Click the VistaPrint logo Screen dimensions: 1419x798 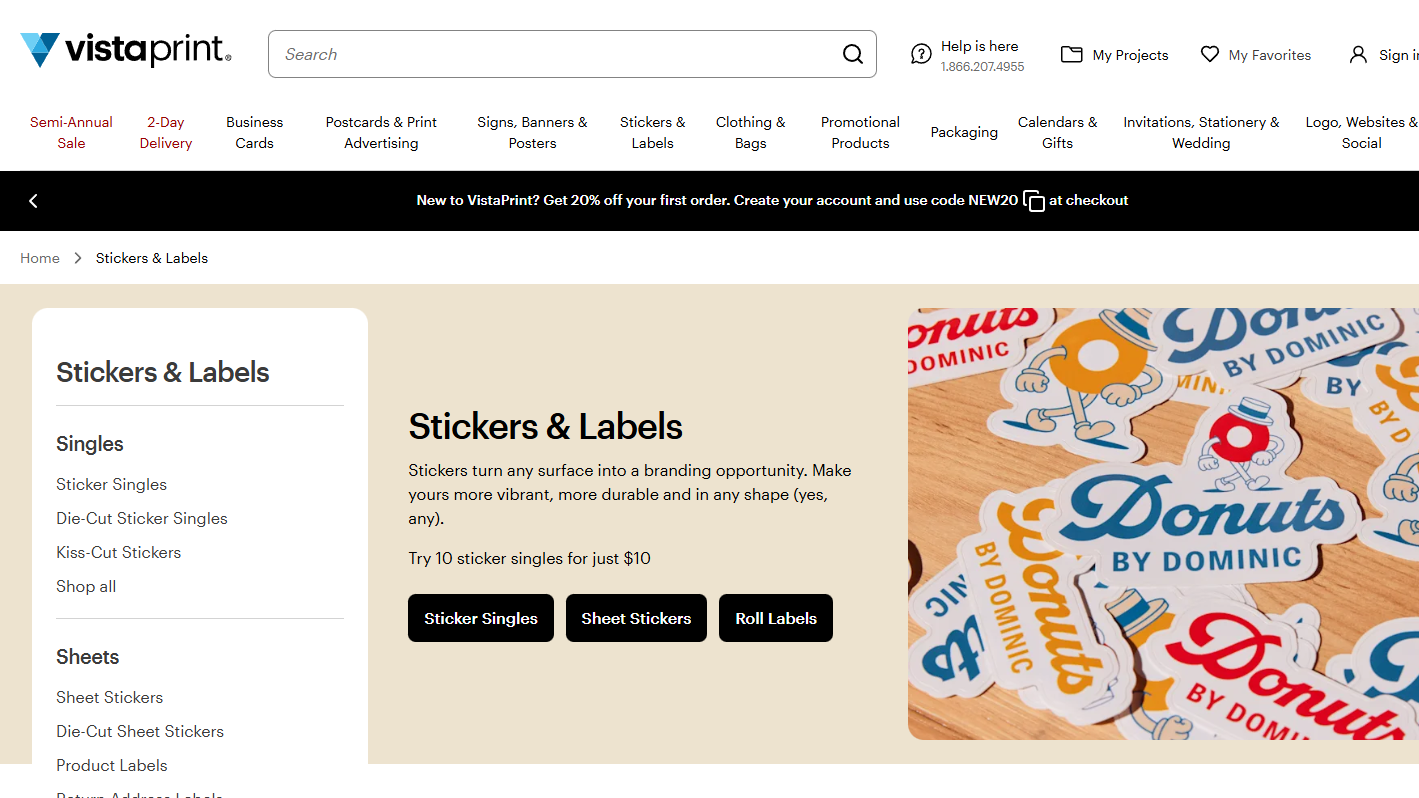[x=126, y=50]
